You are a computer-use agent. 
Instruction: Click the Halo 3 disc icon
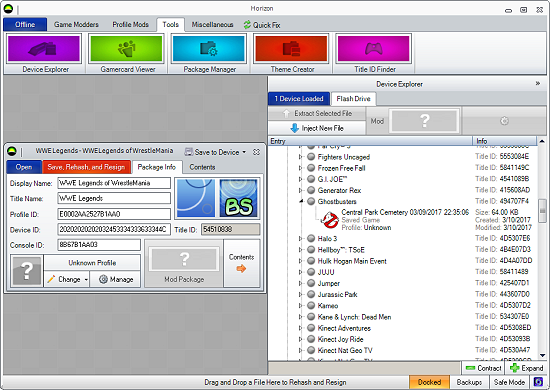[x=311, y=238]
